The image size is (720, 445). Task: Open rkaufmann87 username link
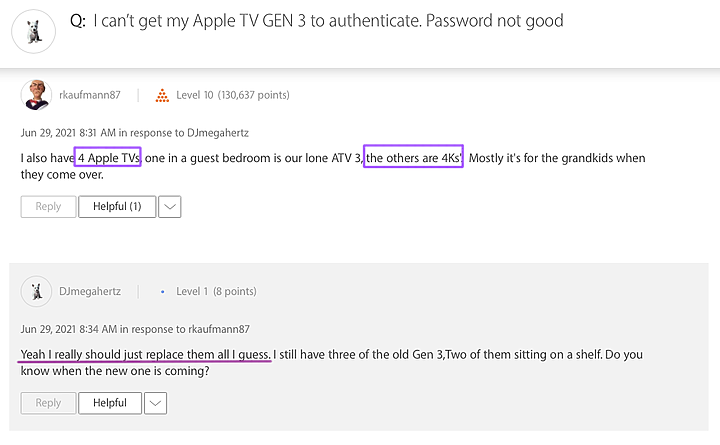(x=90, y=95)
